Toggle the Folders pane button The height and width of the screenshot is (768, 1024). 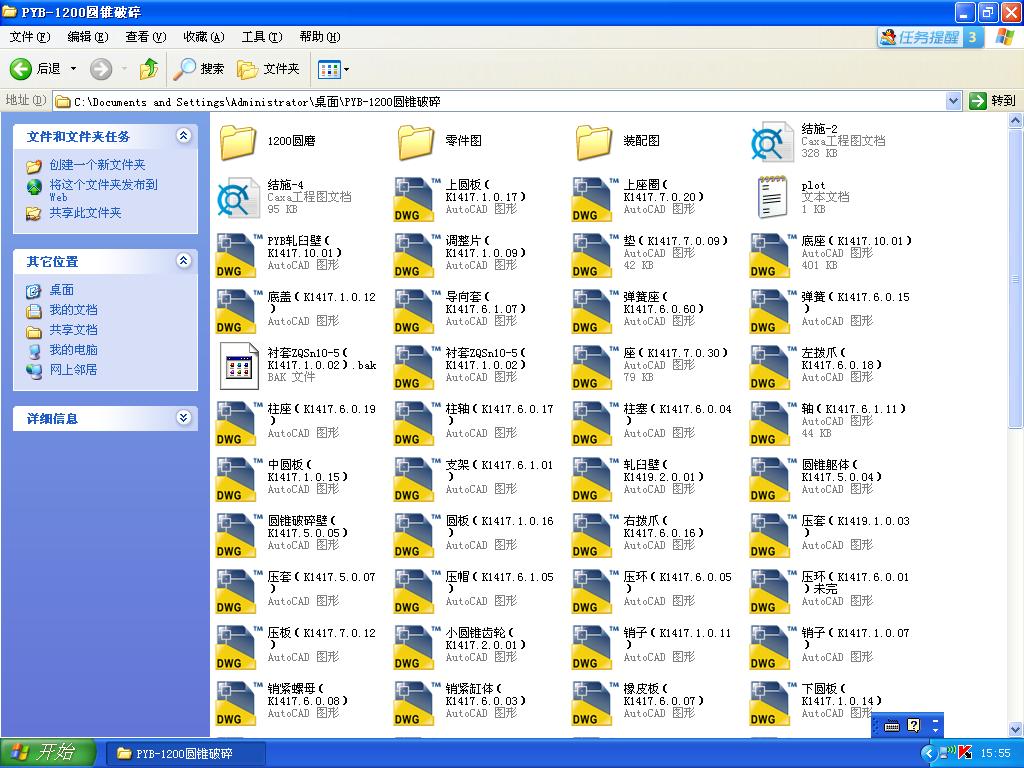[268, 69]
